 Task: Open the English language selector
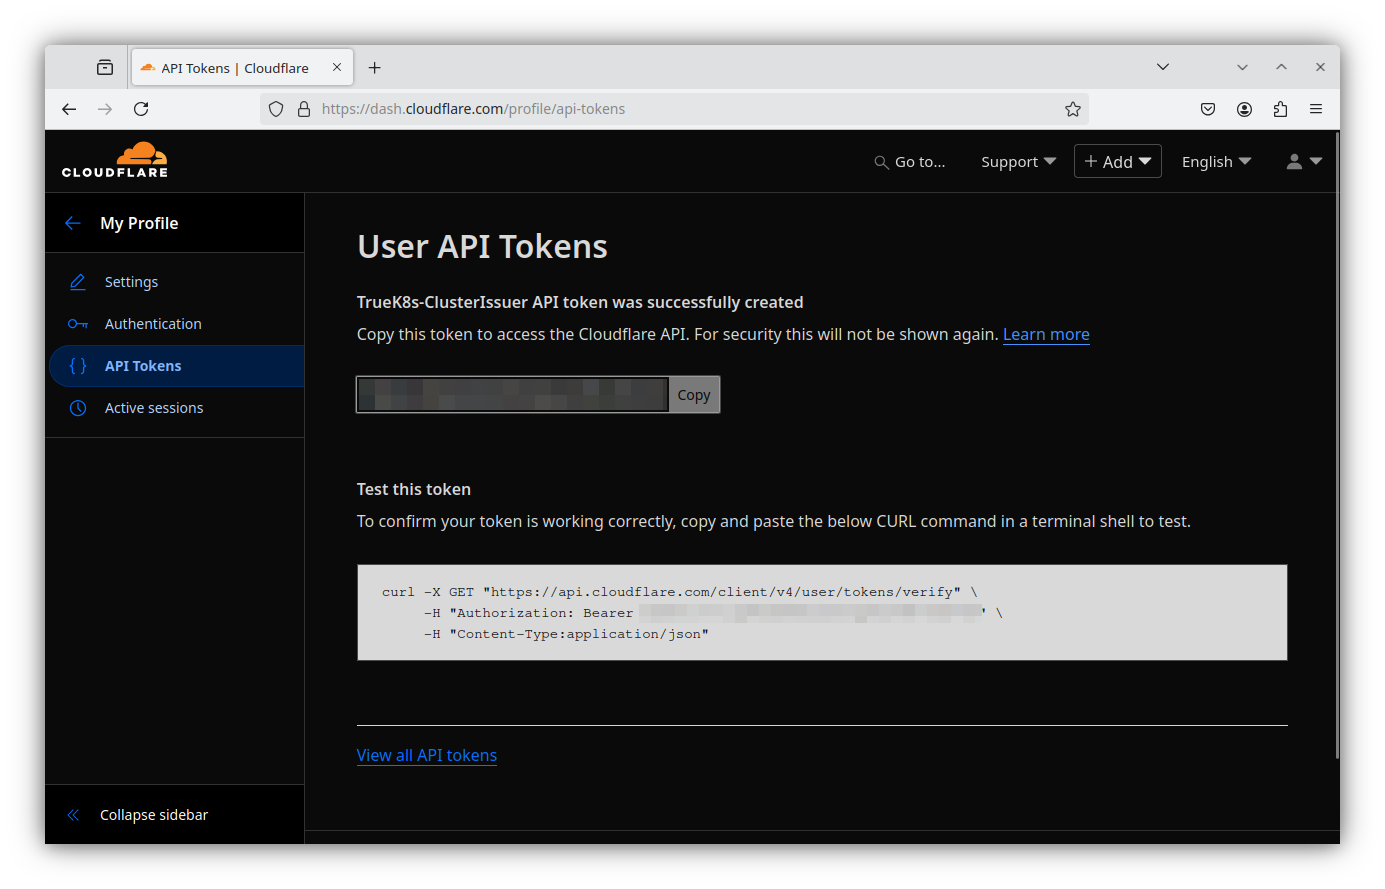coord(1216,162)
